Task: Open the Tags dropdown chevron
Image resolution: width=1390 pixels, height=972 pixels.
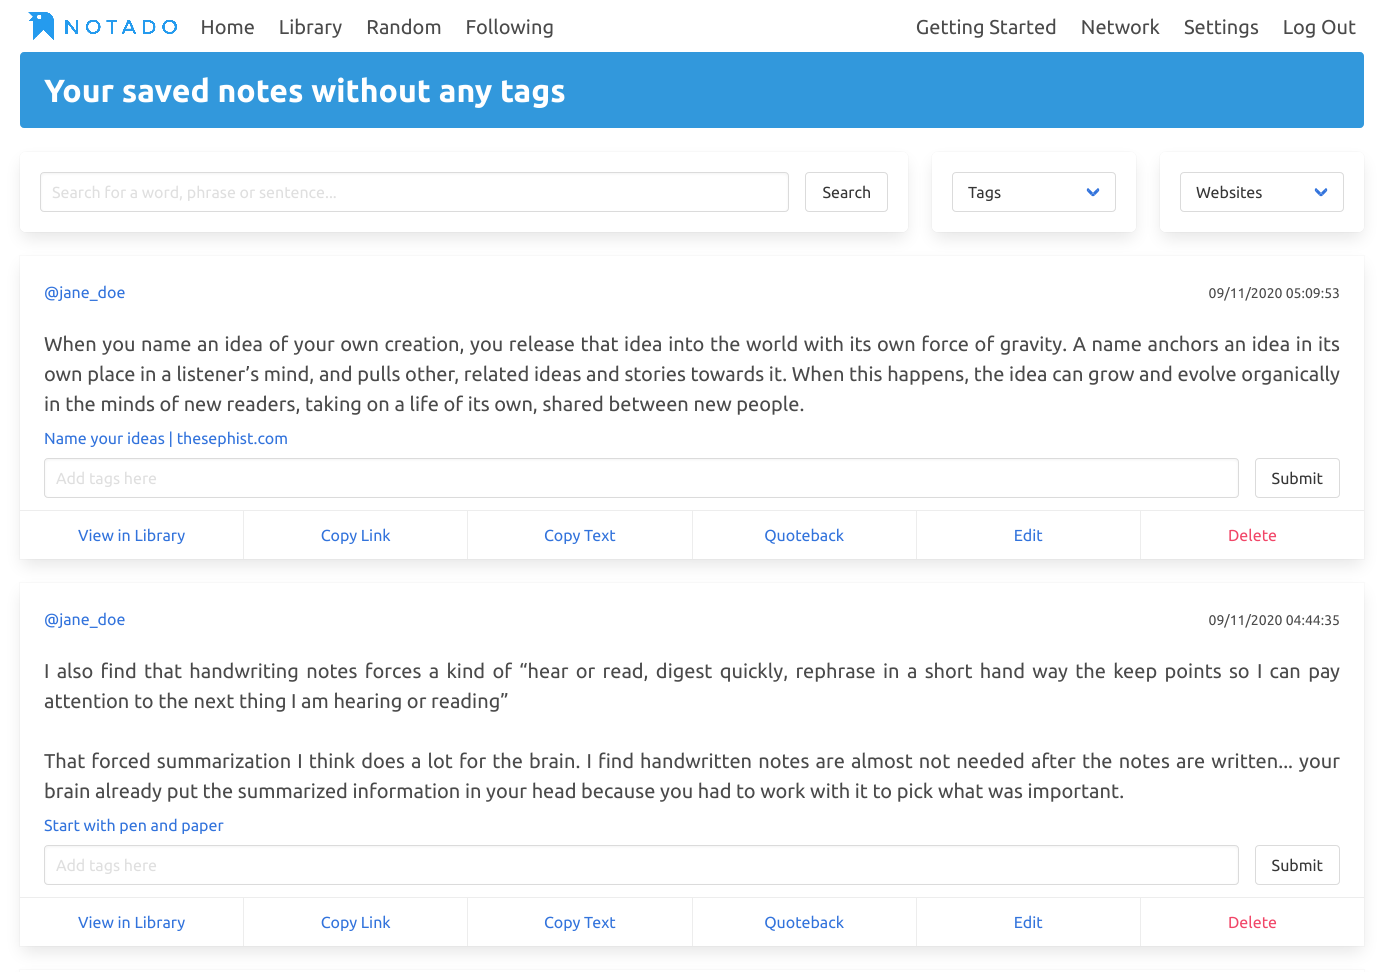Action: tap(1093, 192)
